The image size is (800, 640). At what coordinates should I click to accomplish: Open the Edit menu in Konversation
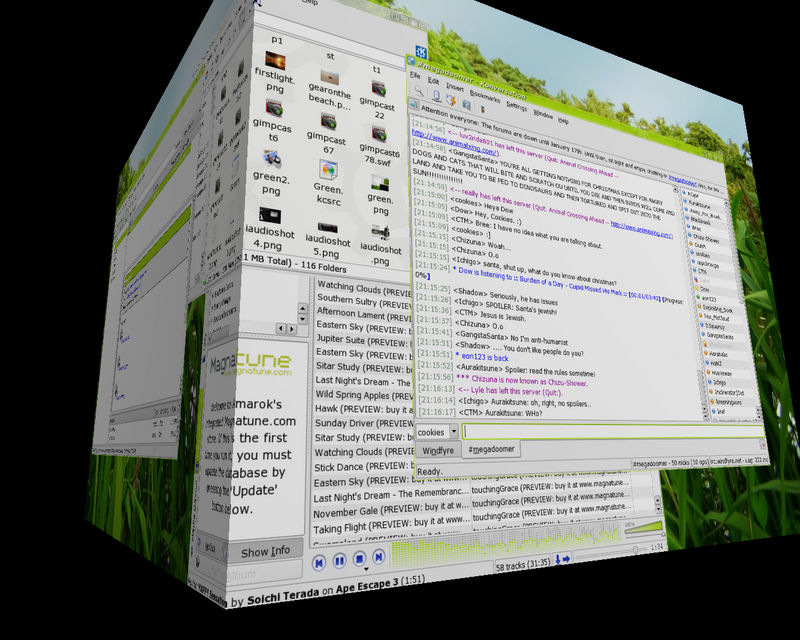click(x=433, y=81)
